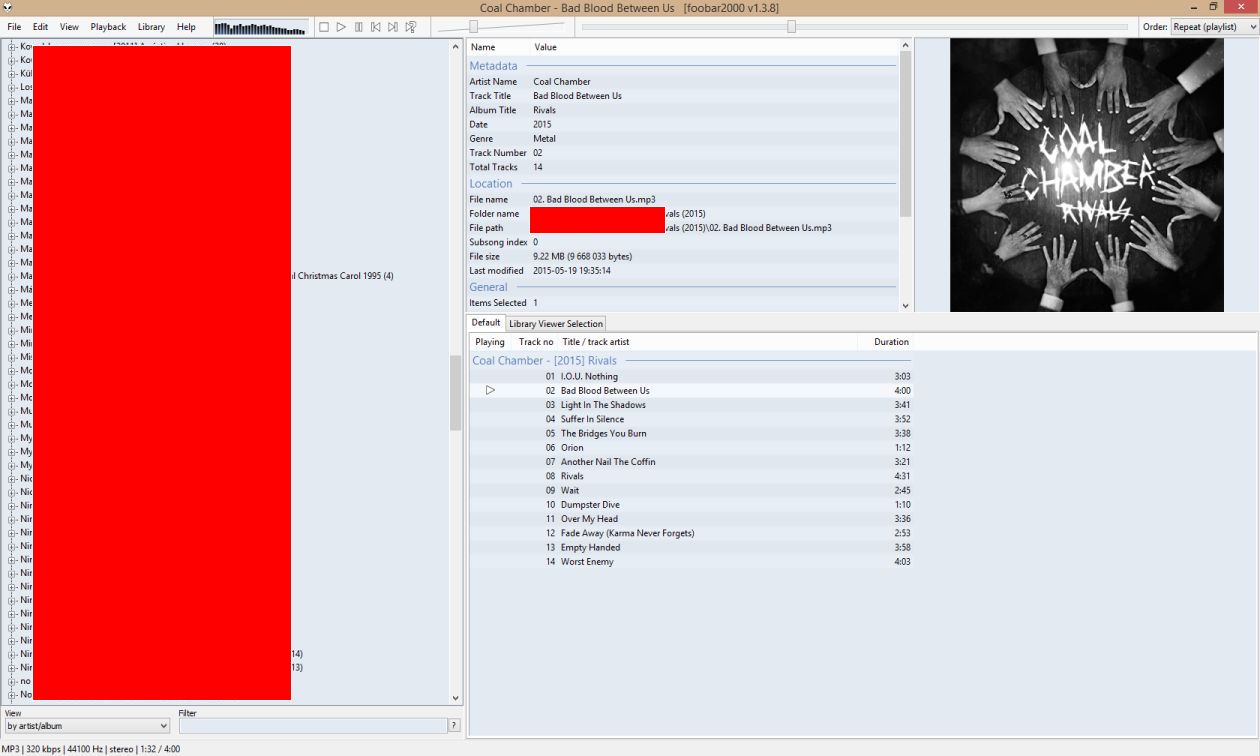Click the volume slider handle
This screenshot has height=756, width=1260.
pyautogui.click(x=473, y=27)
